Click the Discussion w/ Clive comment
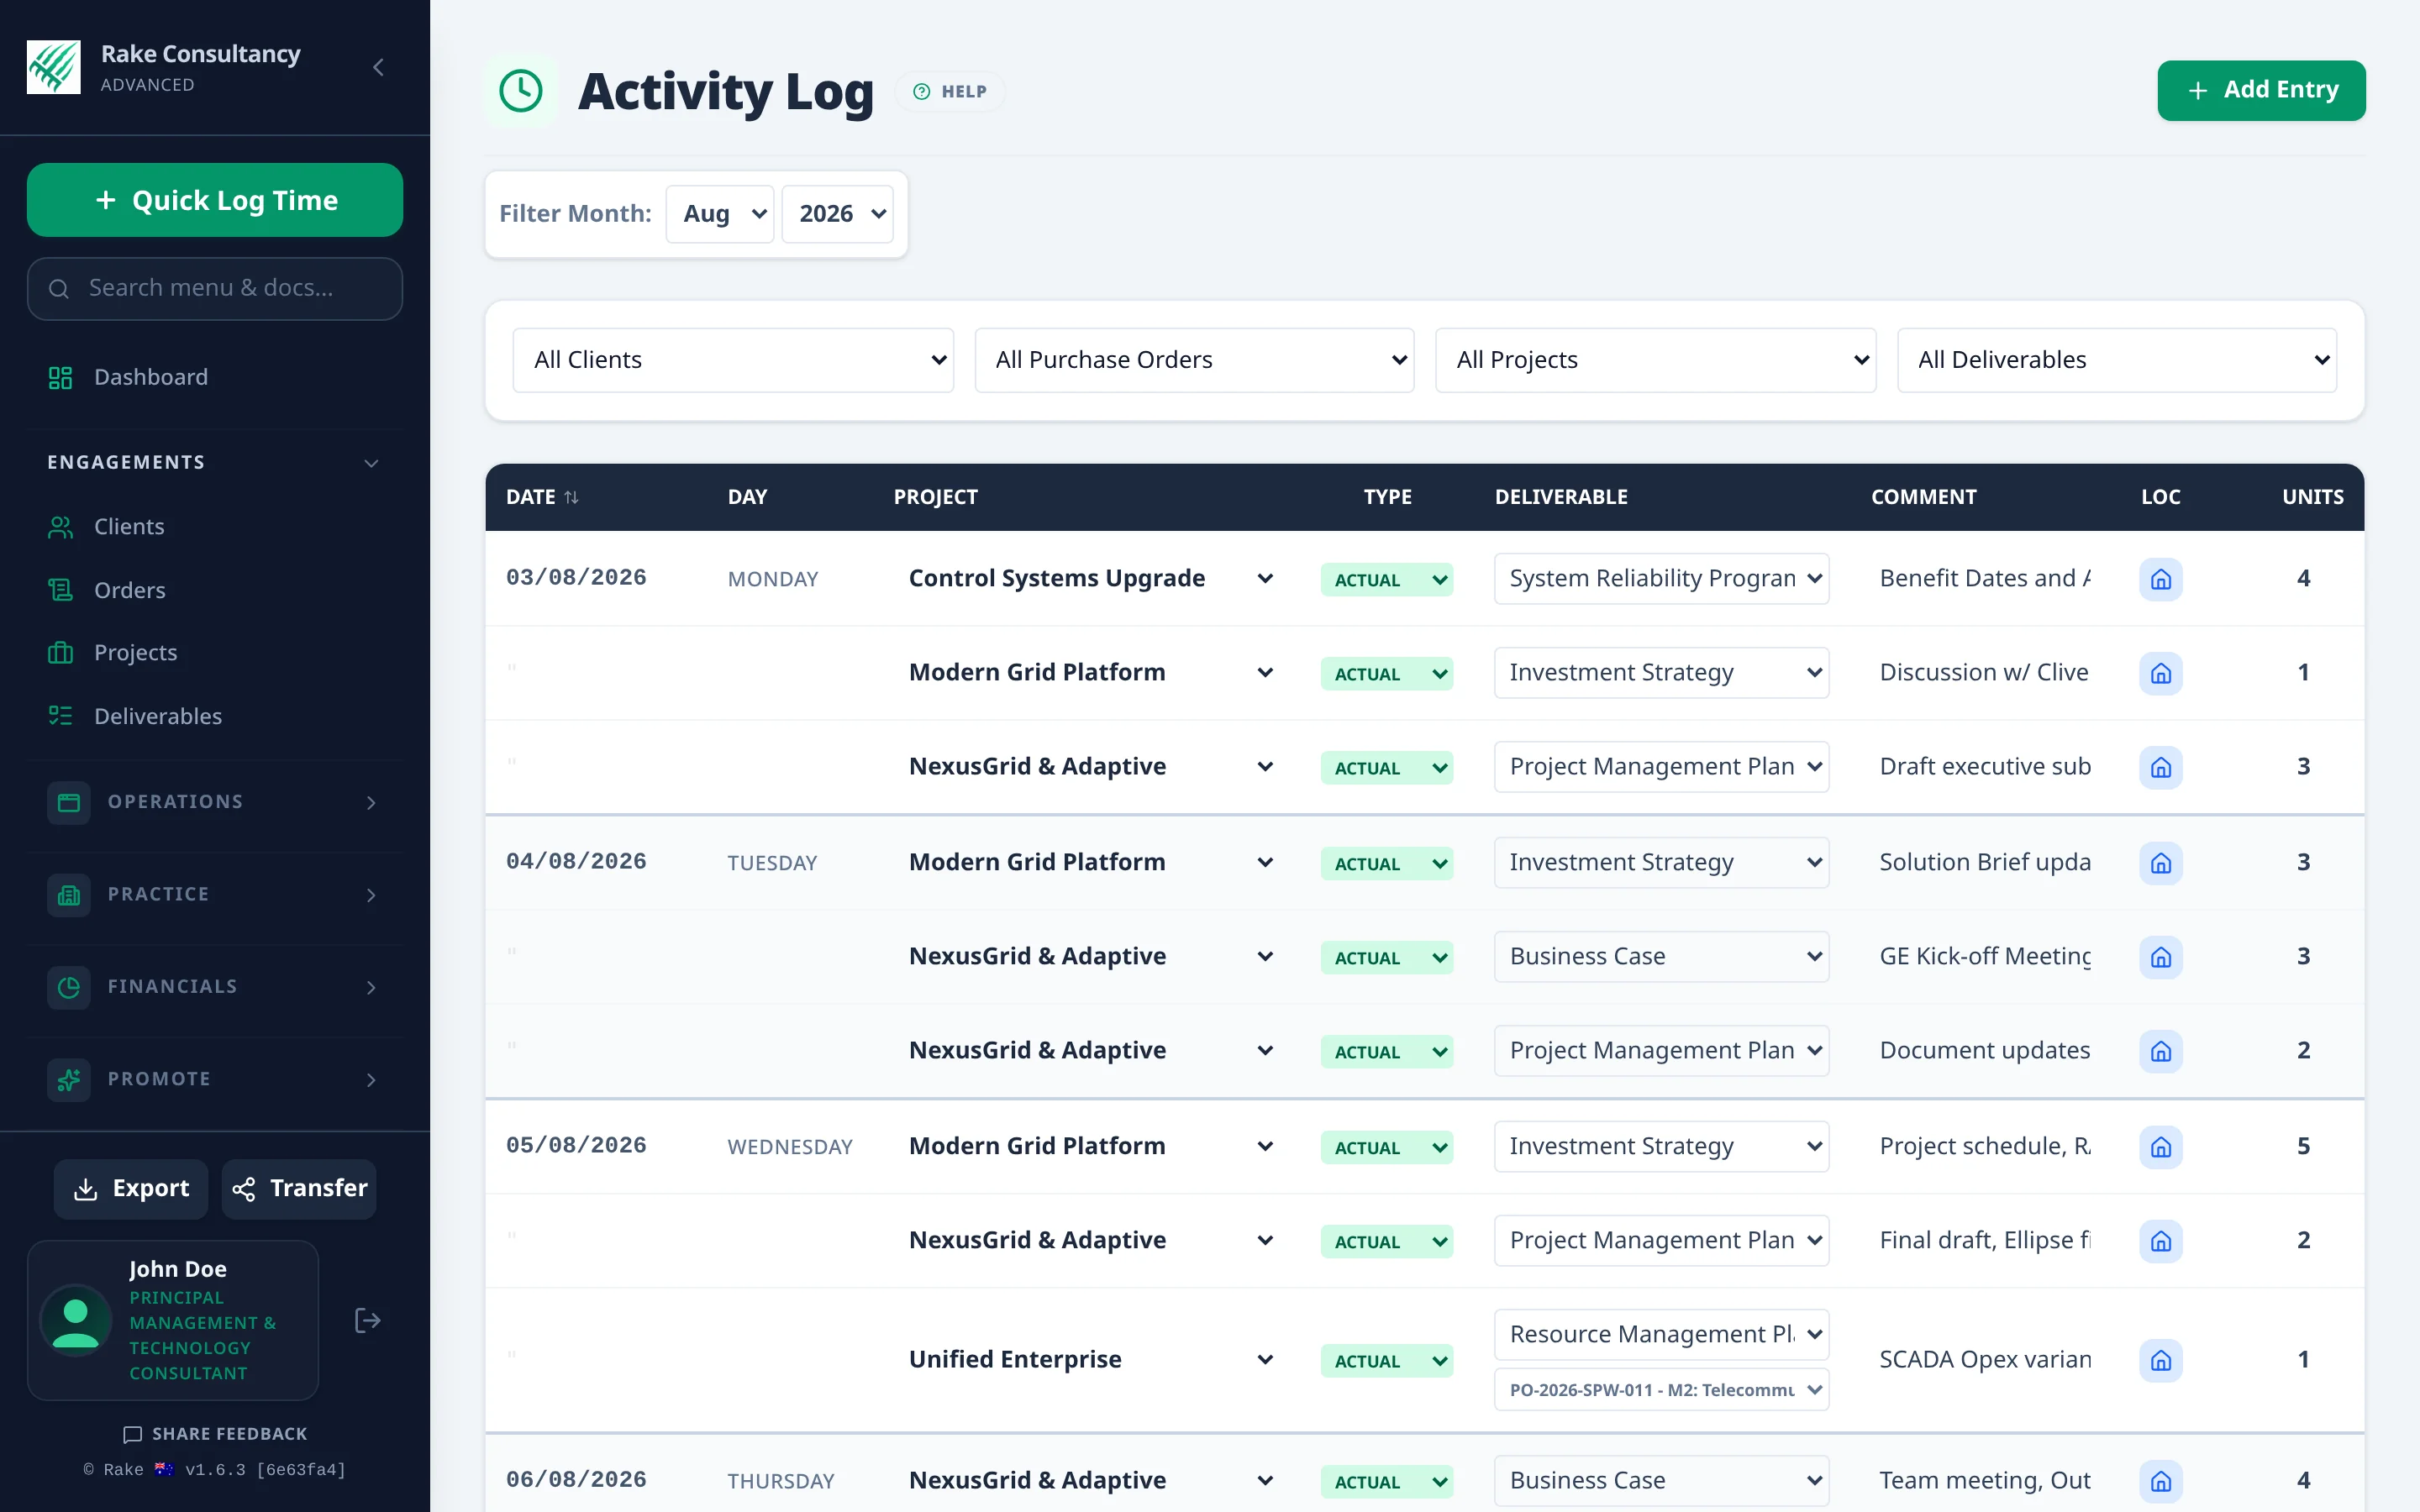Image resolution: width=2420 pixels, height=1512 pixels. pyautogui.click(x=1984, y=672)
